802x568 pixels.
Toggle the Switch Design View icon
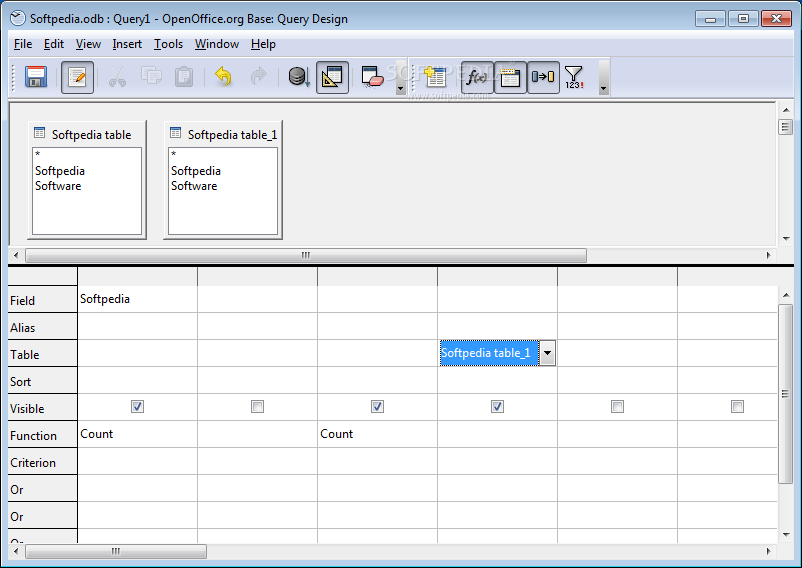(x=332, y=77)
